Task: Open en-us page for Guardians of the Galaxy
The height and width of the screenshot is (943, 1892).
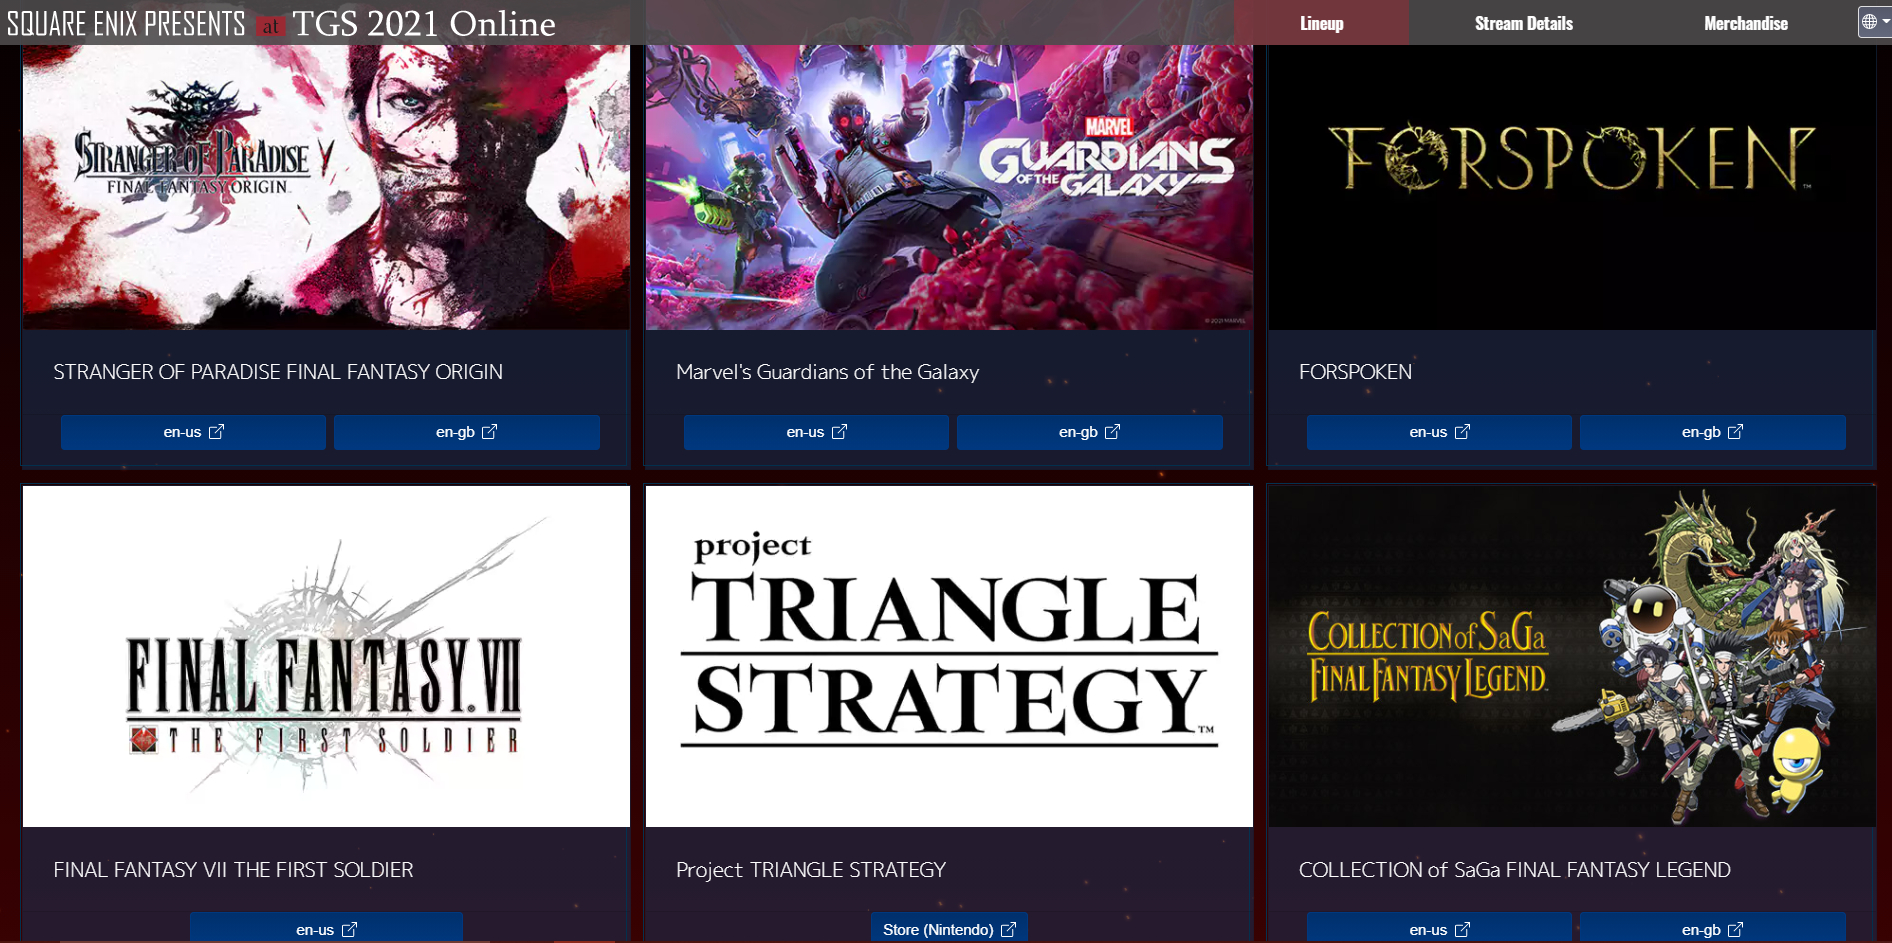Action: coord(816,432)
